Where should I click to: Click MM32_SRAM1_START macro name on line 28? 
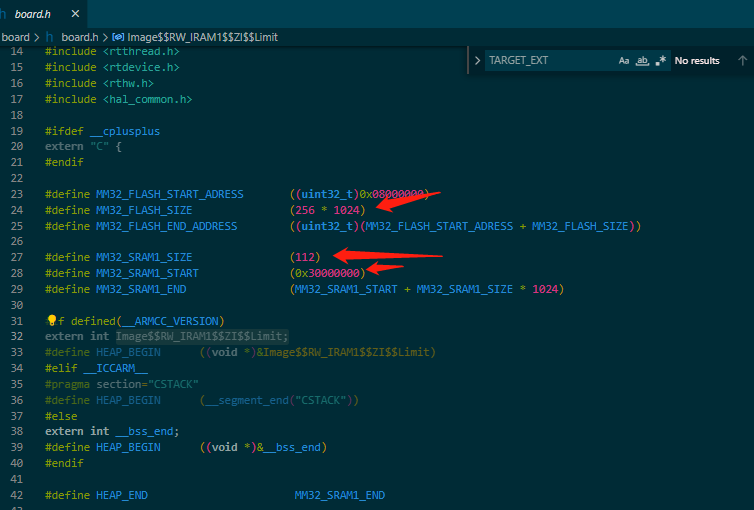[x=147, y=273]
